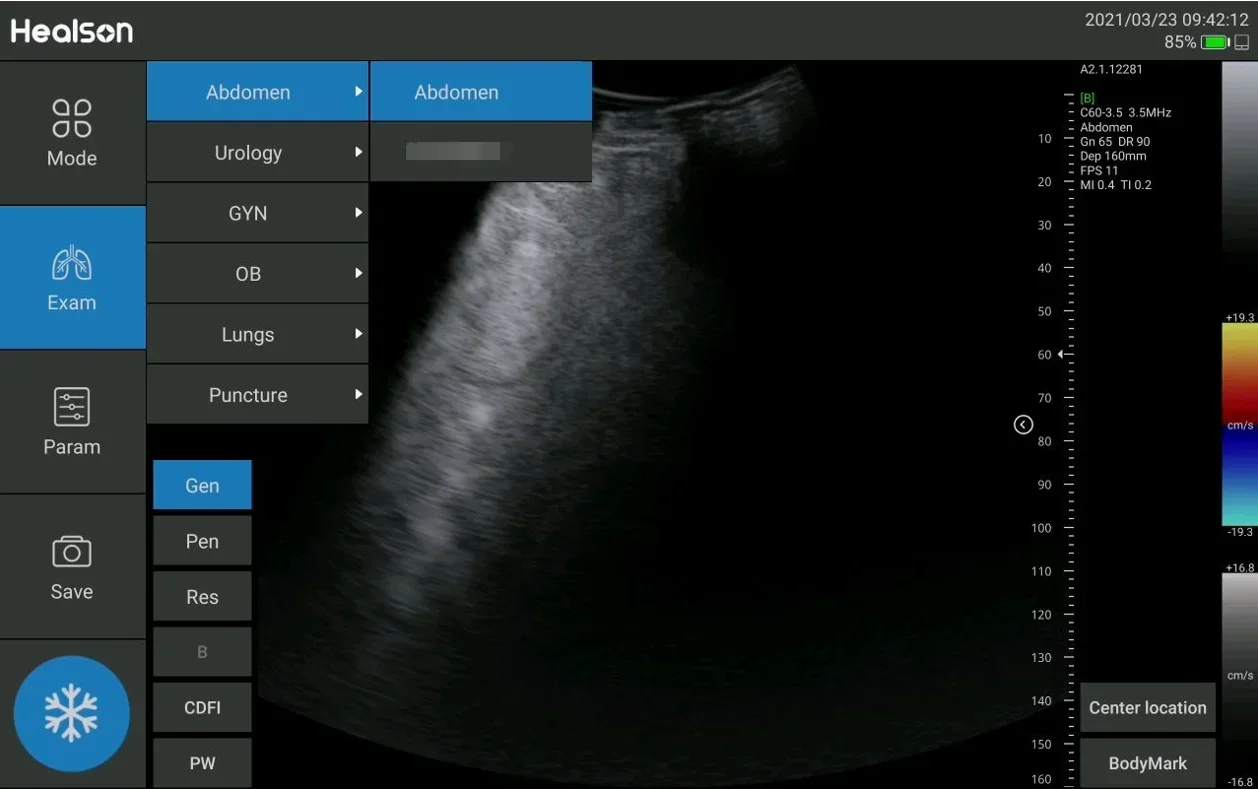The width and height of the screenshot is (1258, 789).
Task: Switch to Res resolution mode
Action: pos(202,597)
